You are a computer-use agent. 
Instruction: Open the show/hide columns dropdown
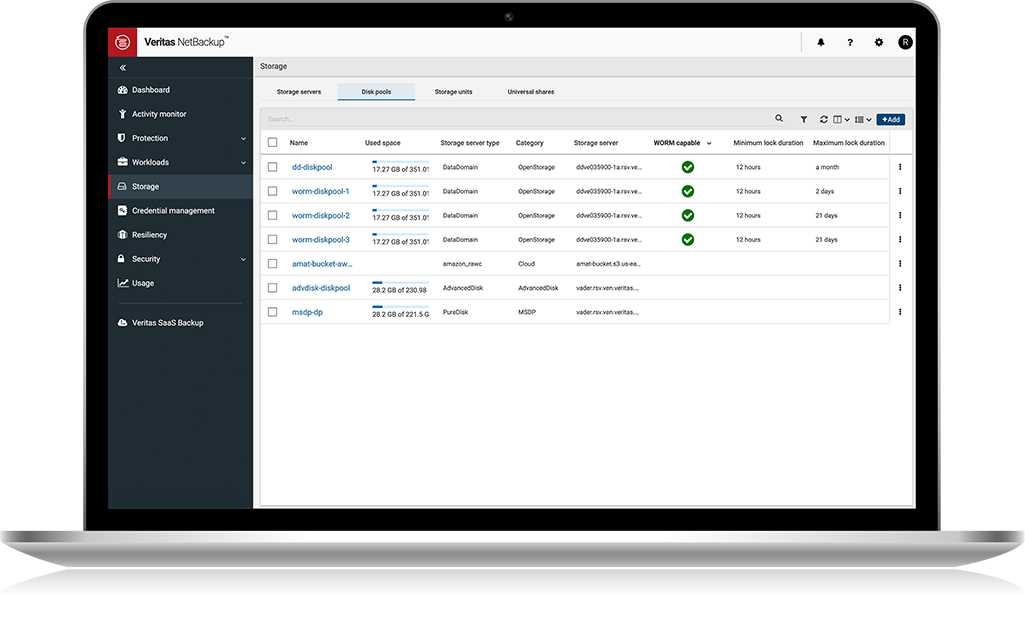(841, 119)
